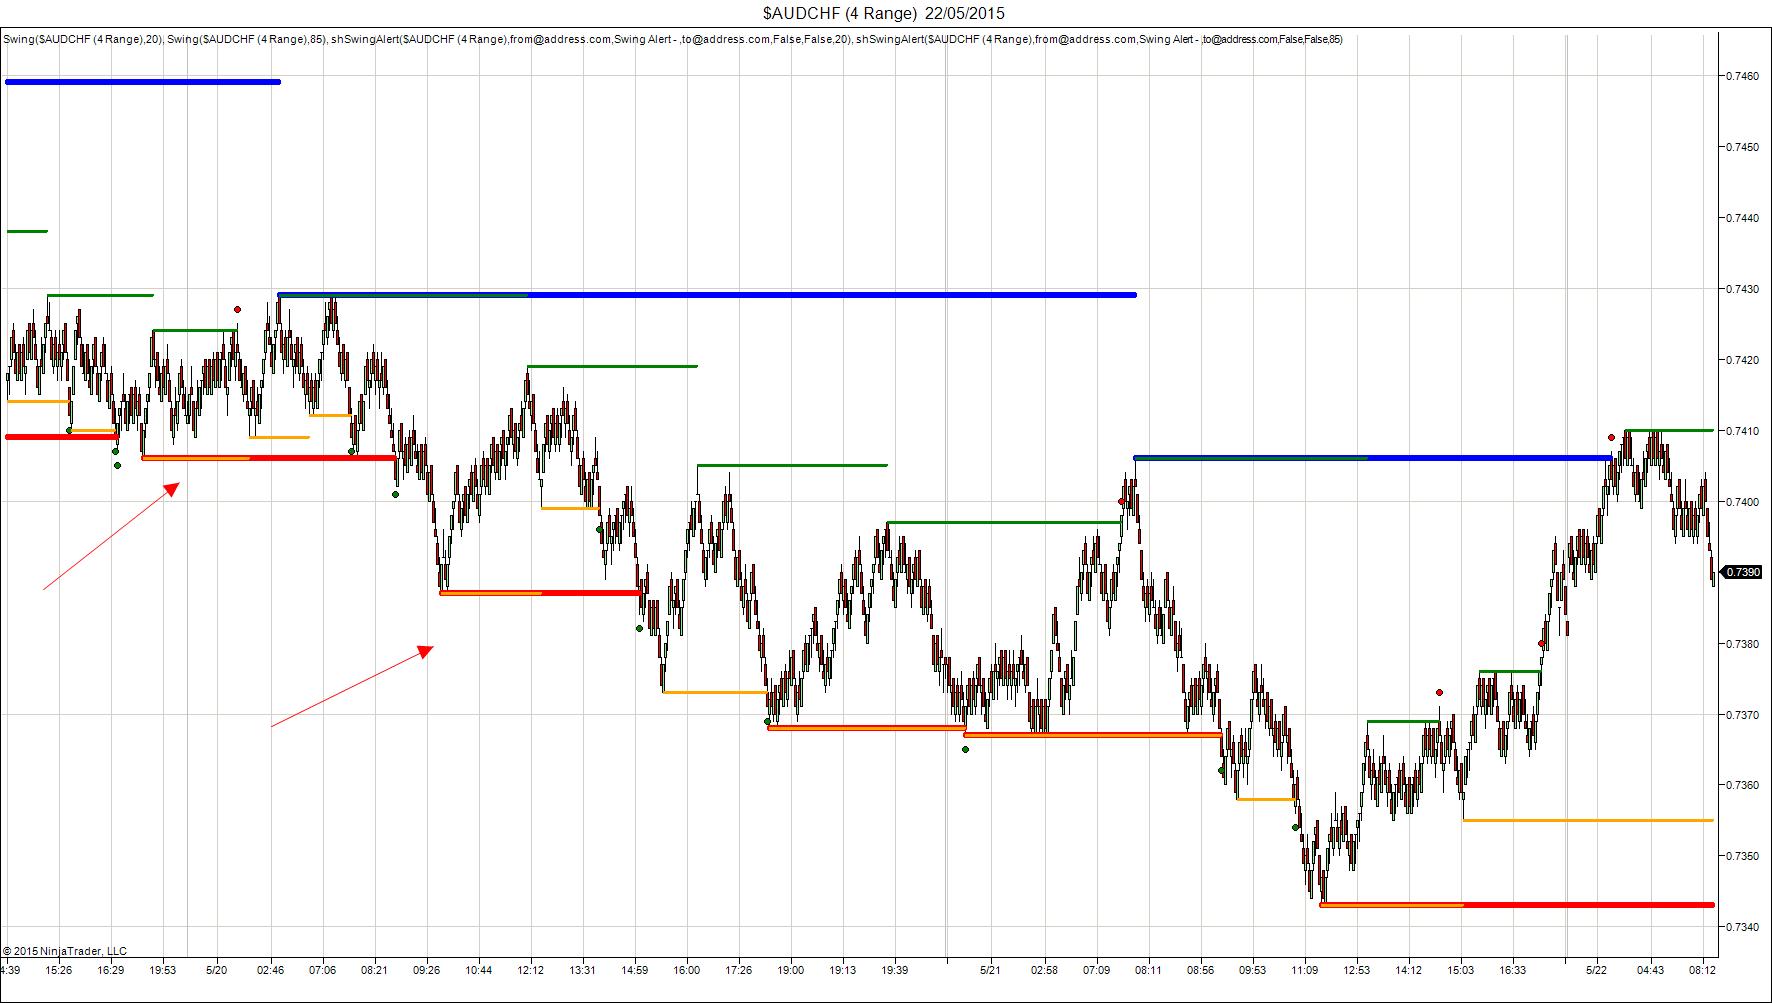
Task: Click the 5/20 date axis label
Action: pos(216,970)
